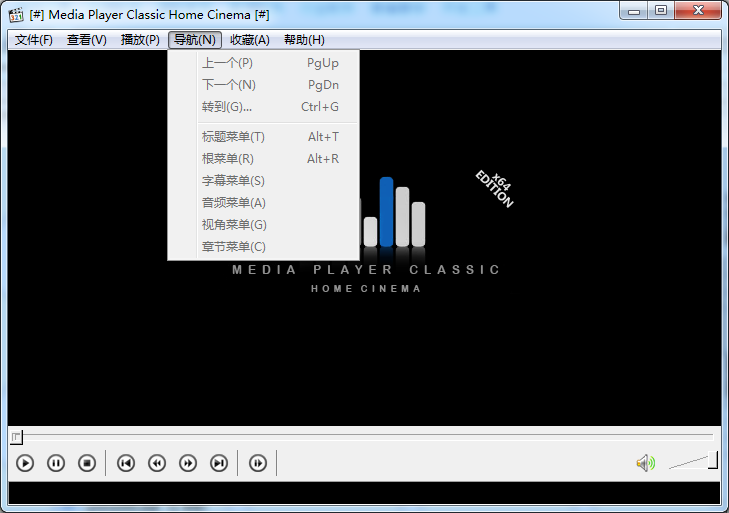Click the fast-forward (increase speed) icon

pyautogui.click(x=188, y=463)
